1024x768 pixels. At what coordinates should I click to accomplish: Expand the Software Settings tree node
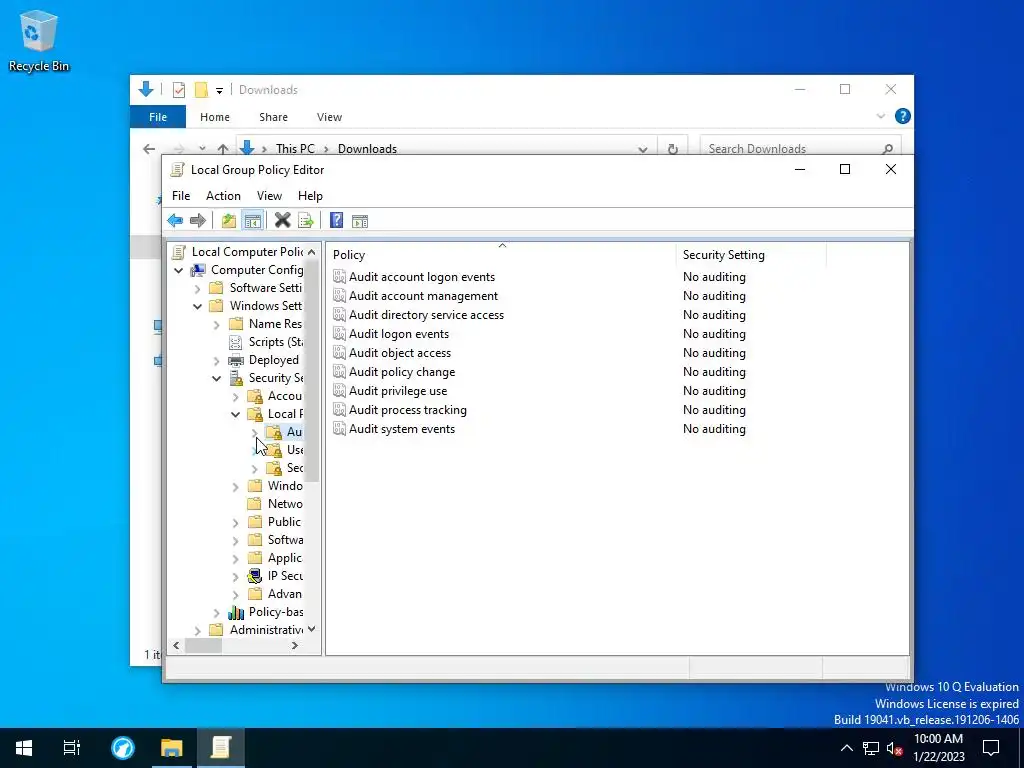pyautogui.click(x=197, y=288)
